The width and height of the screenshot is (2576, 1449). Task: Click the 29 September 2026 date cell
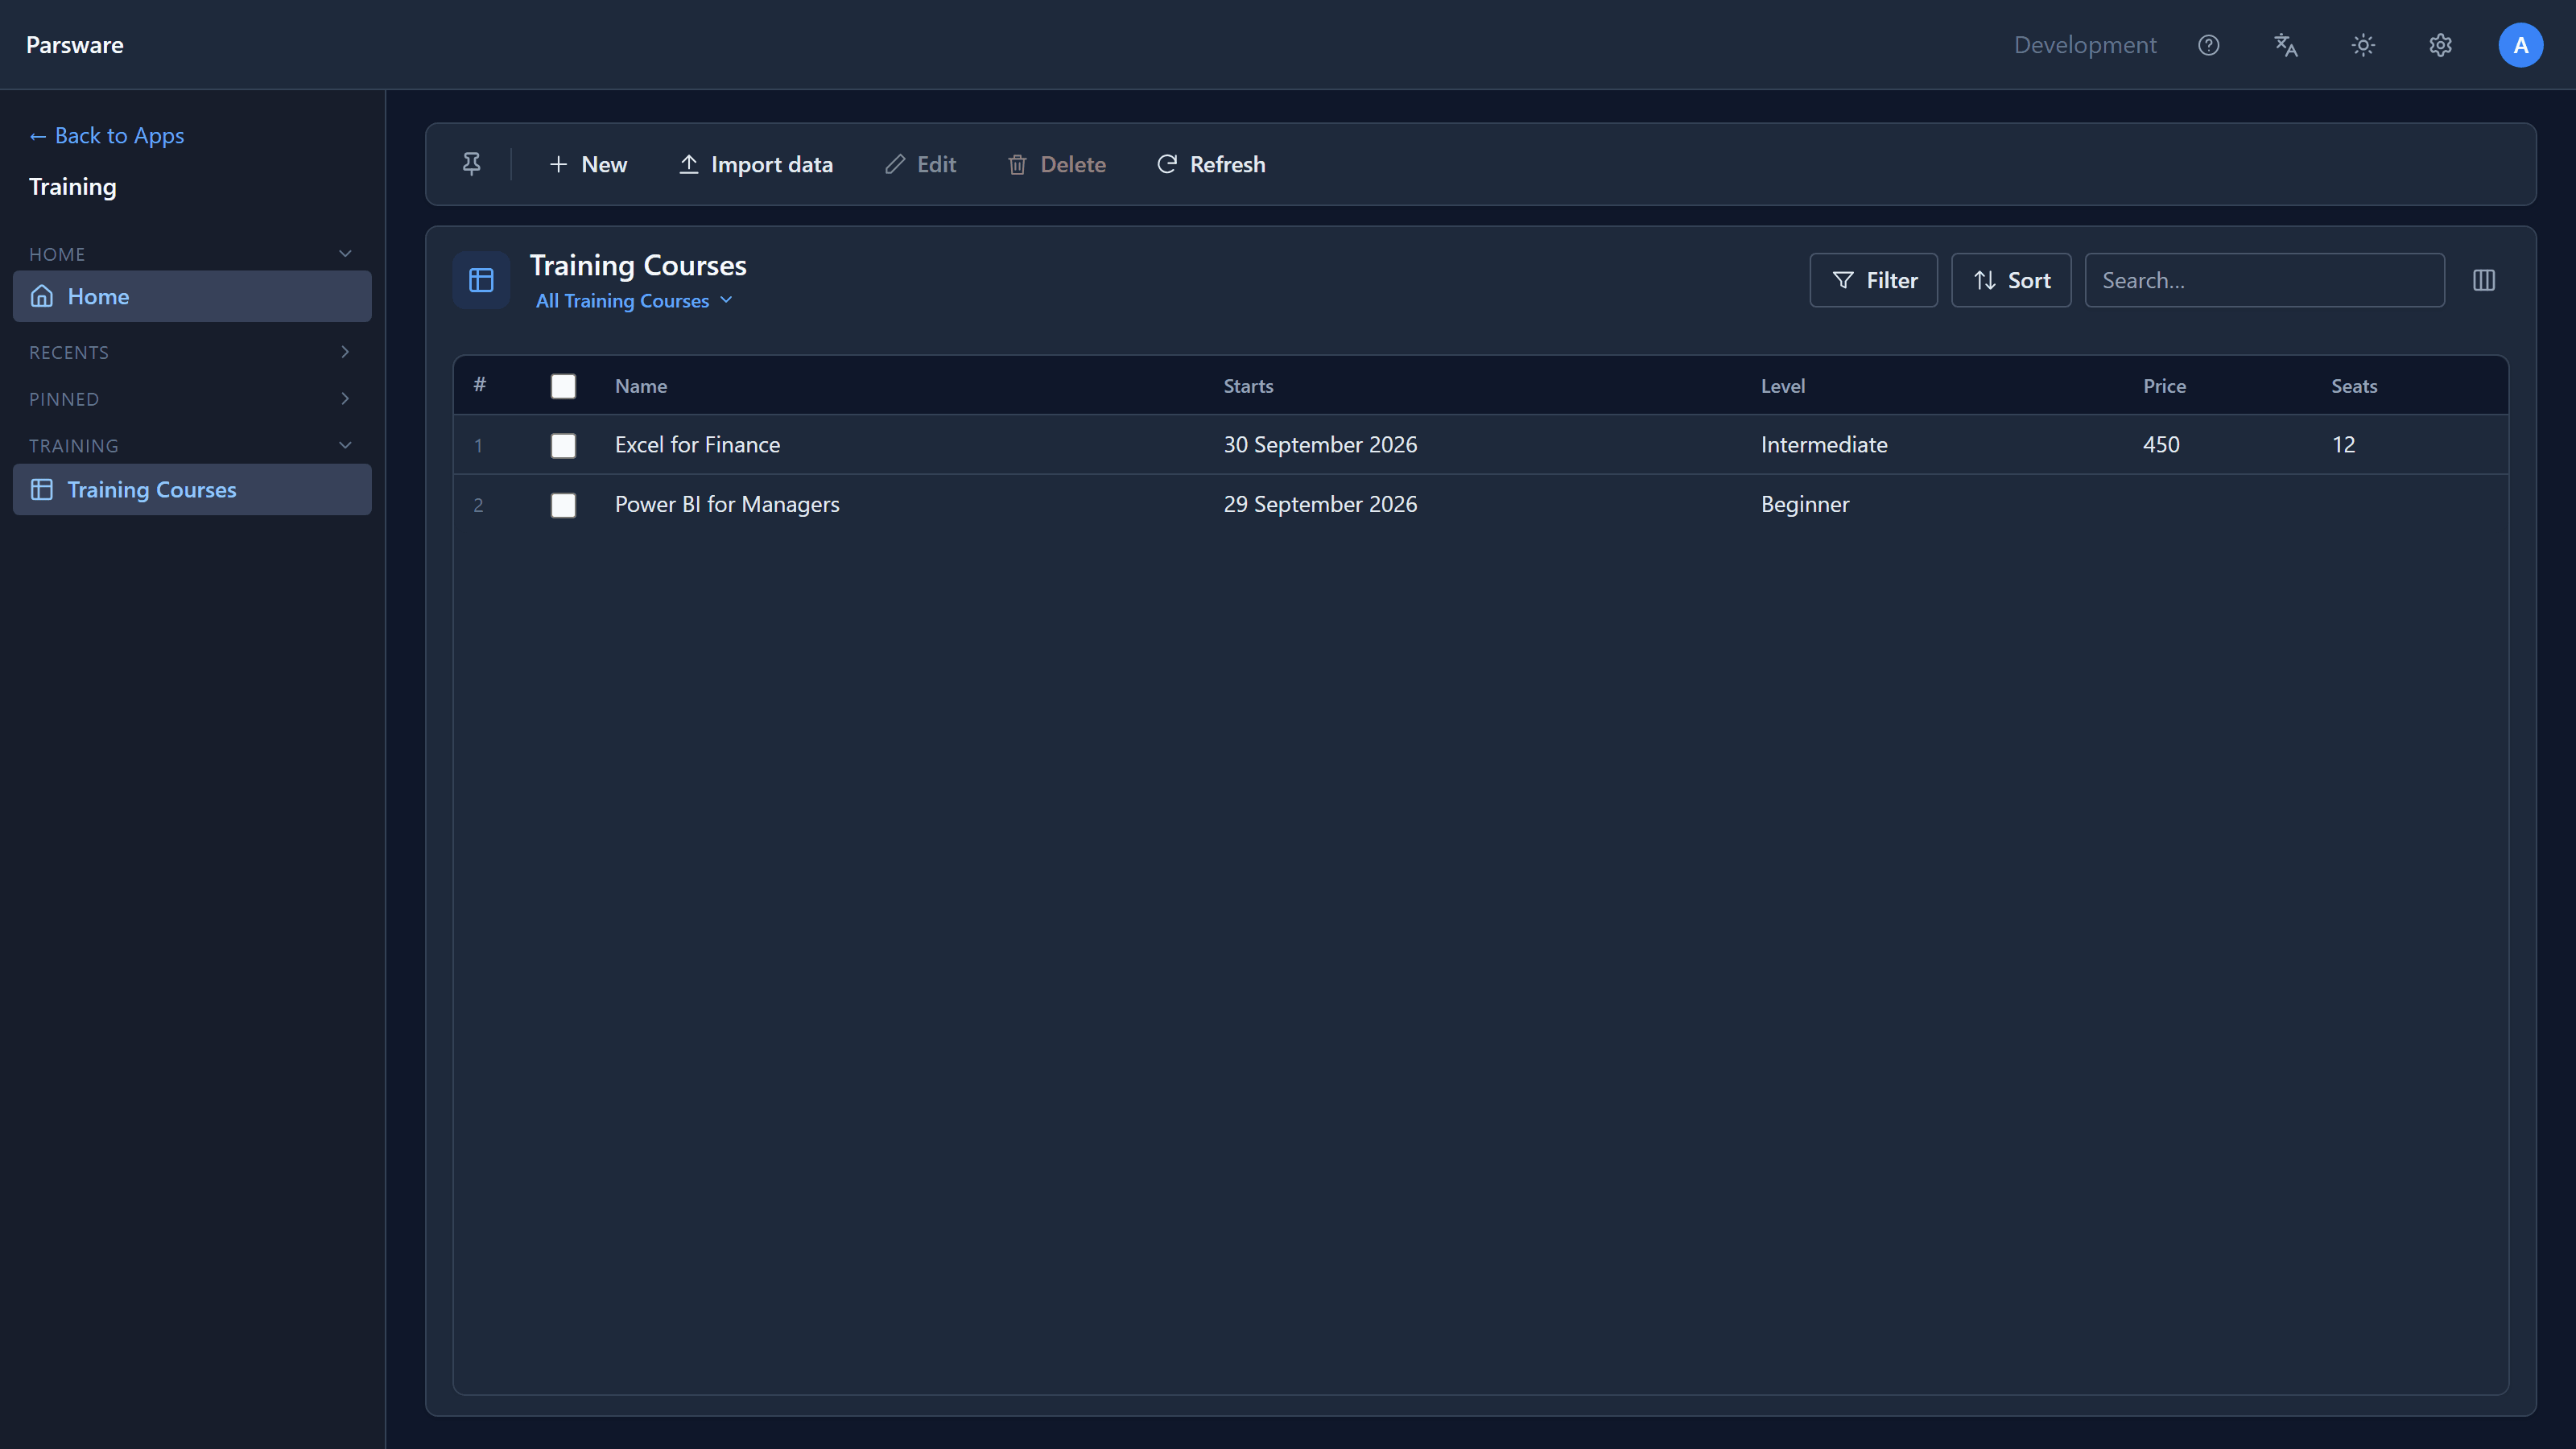click(x=1320, y=505)
